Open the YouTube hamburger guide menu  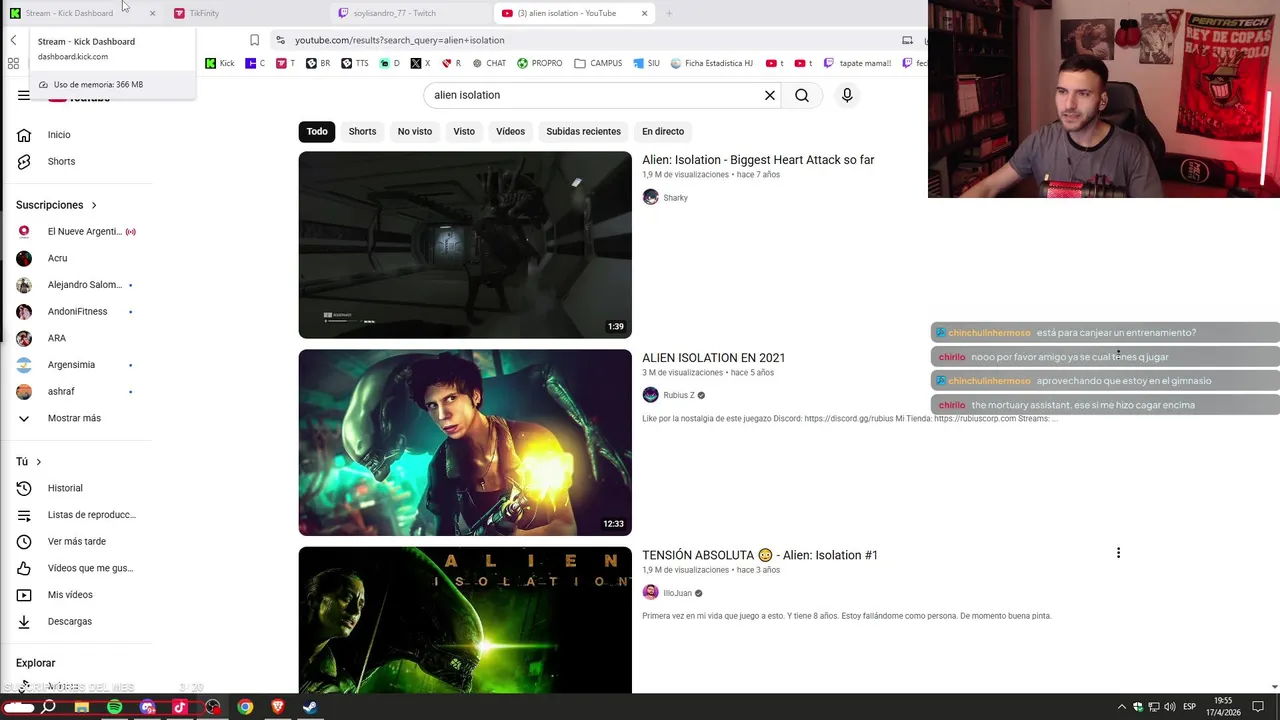(24, 95)
